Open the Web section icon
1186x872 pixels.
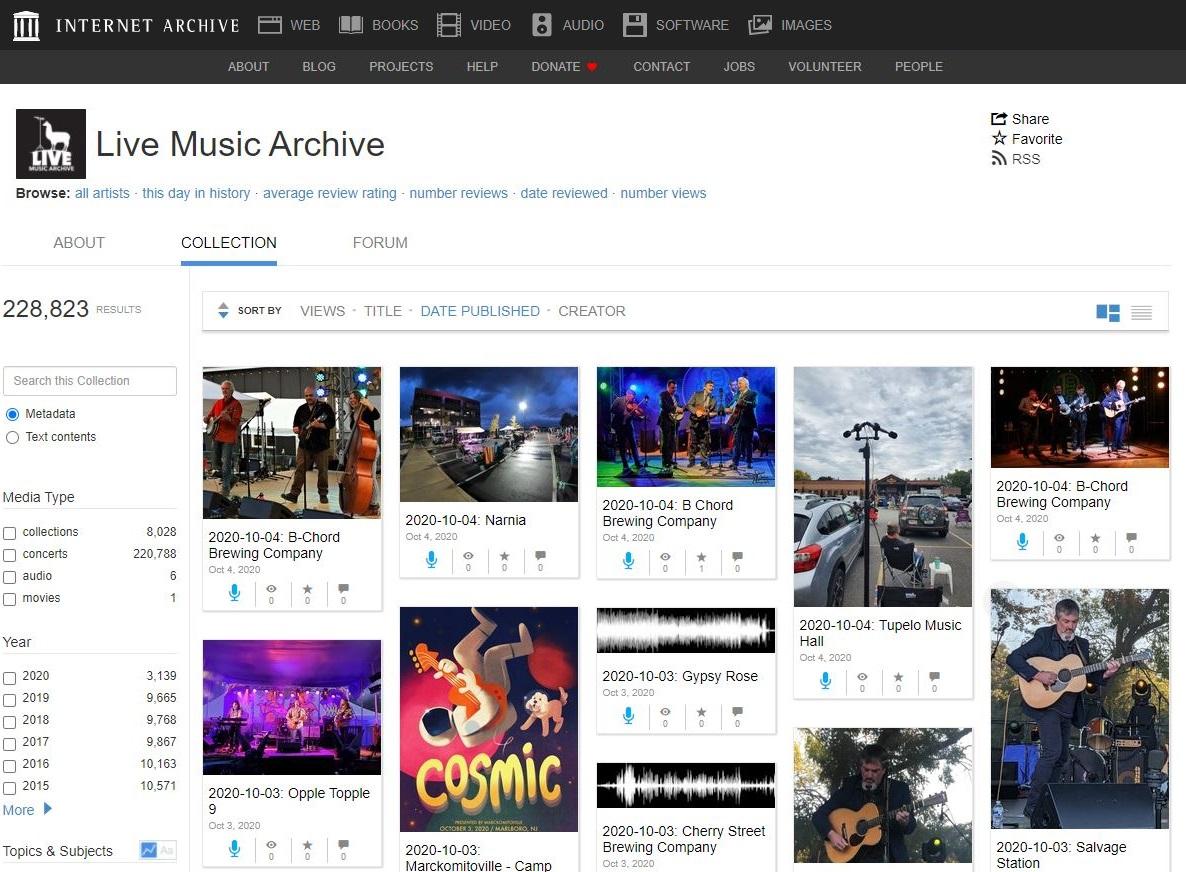pos(269,25)
